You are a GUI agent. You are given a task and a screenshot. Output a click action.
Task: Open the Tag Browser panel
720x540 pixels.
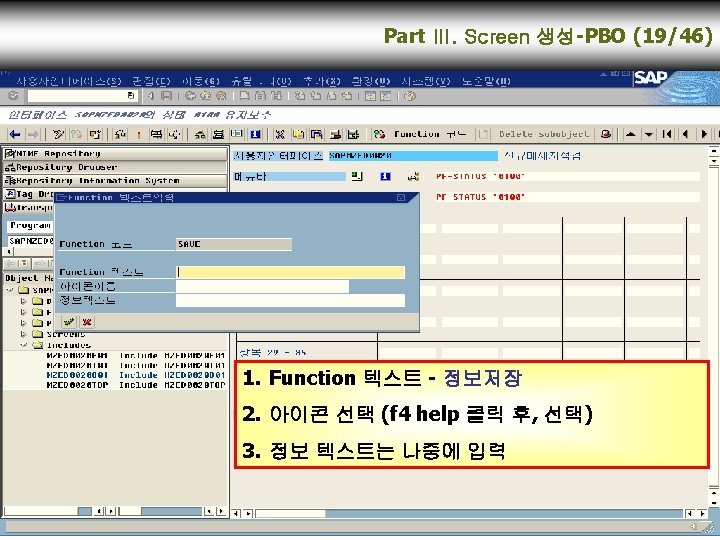tap(29, 194)
